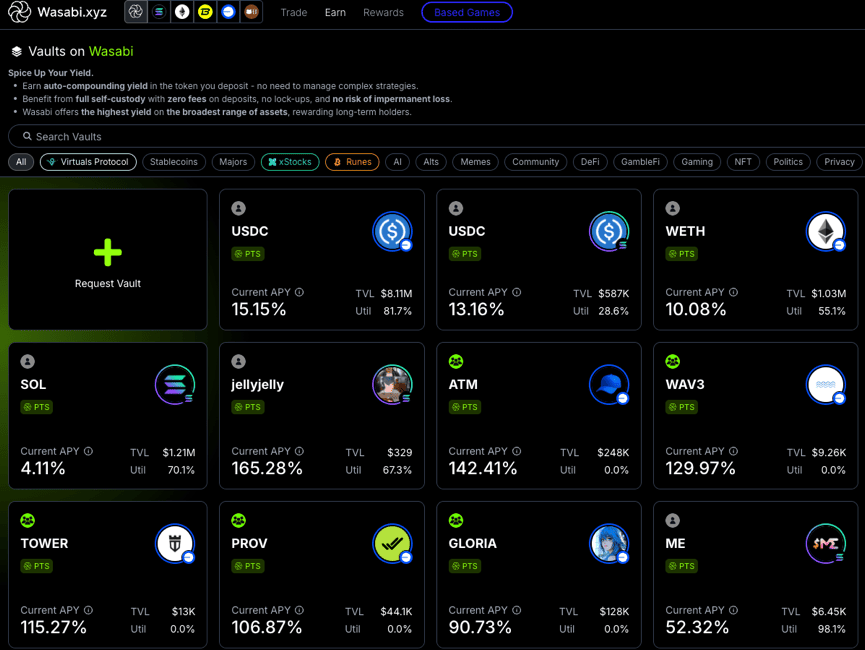Viewport: 865px width, 650px height.
Task: Filter vaults by Stablecoins
Action: click(174, 162)
